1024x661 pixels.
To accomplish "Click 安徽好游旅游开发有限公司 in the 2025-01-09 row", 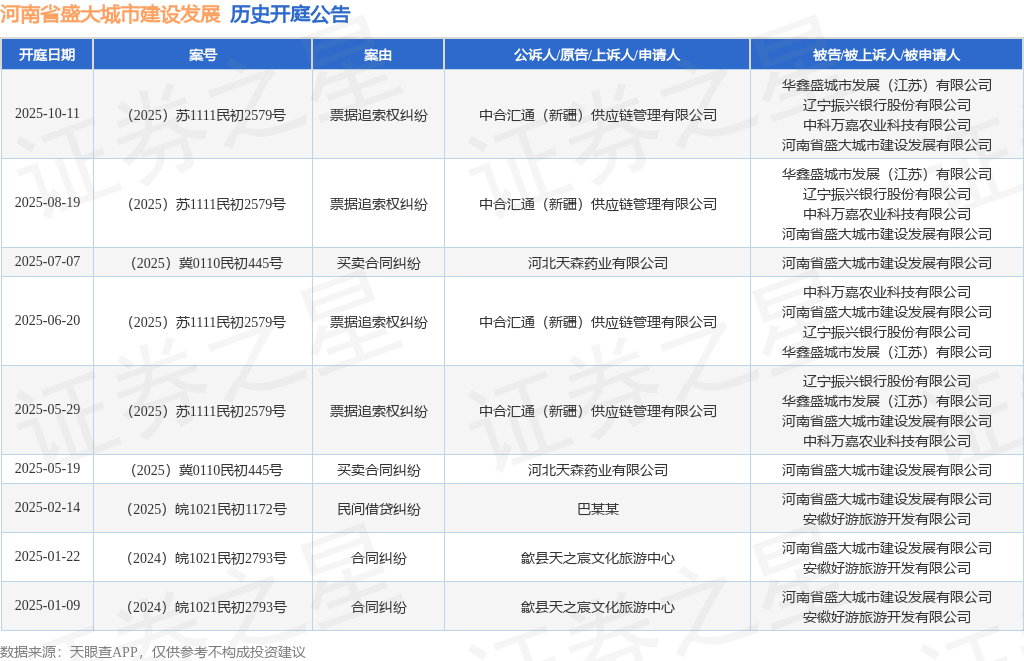I will coord(887,617).
